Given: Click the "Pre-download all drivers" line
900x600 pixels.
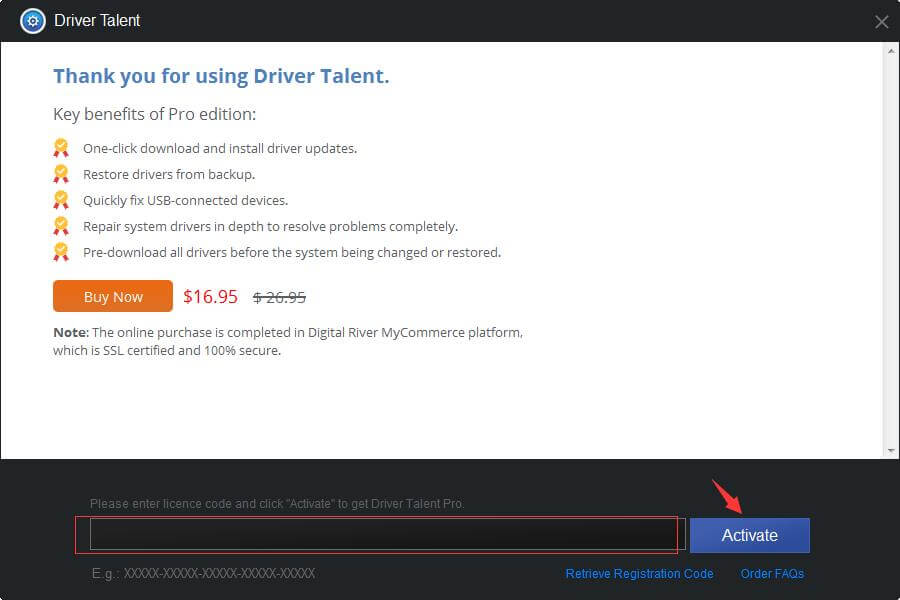Looking at the screenshot, I should (x=292, y=252).
